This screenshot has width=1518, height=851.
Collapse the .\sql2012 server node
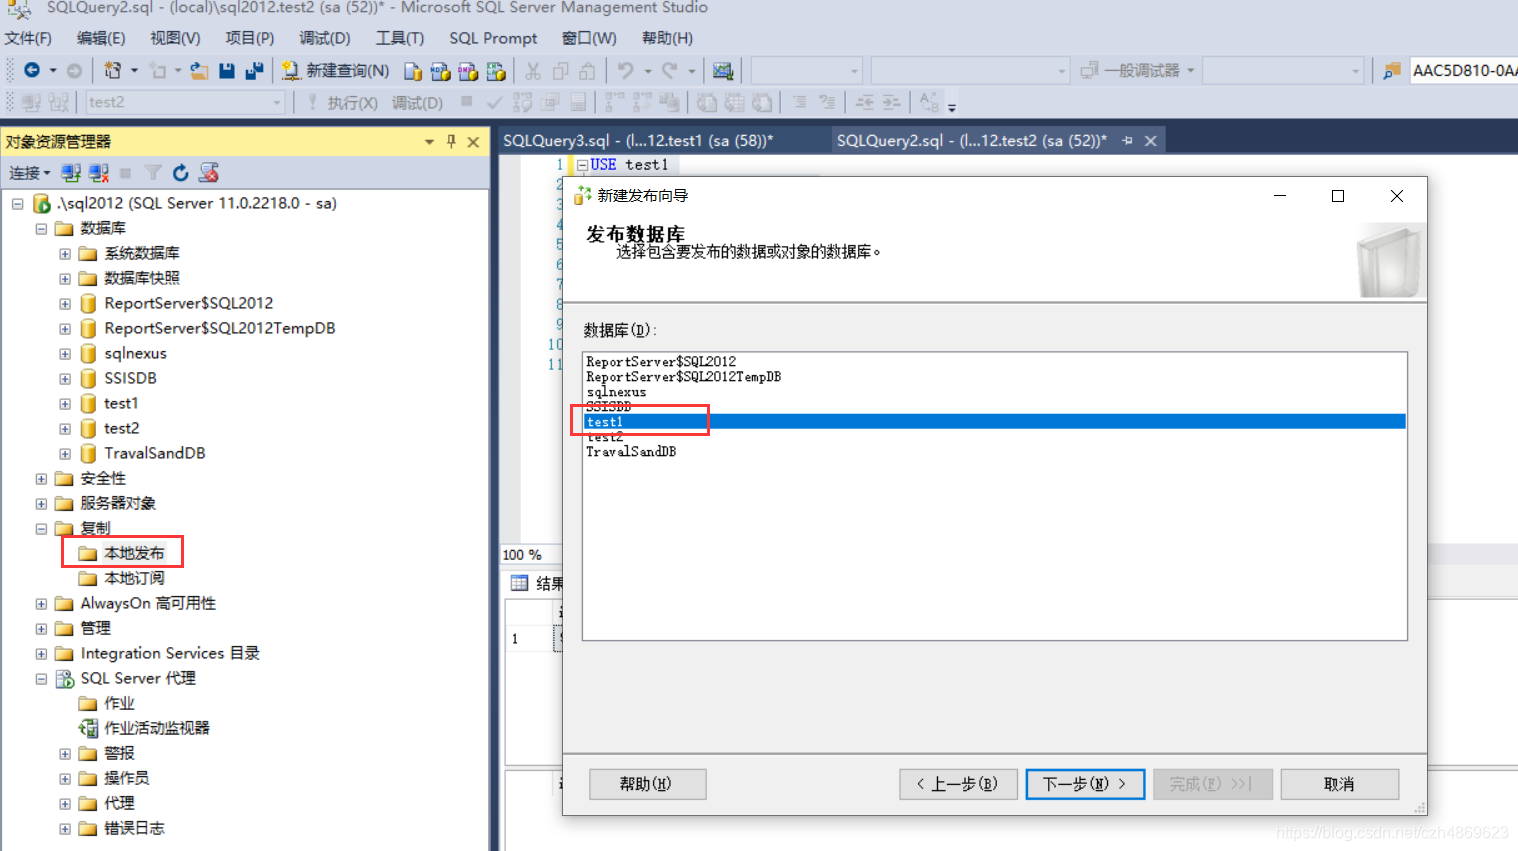tap(17, 203)
